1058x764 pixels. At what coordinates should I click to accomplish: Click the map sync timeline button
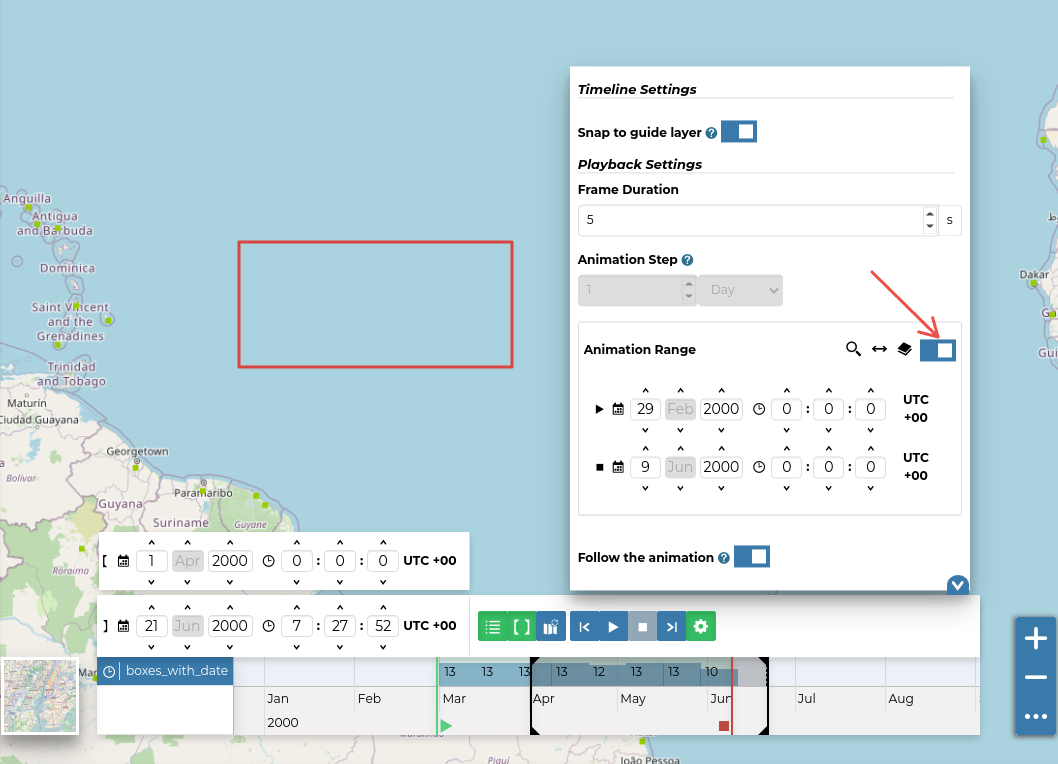[x=551, y=627]
